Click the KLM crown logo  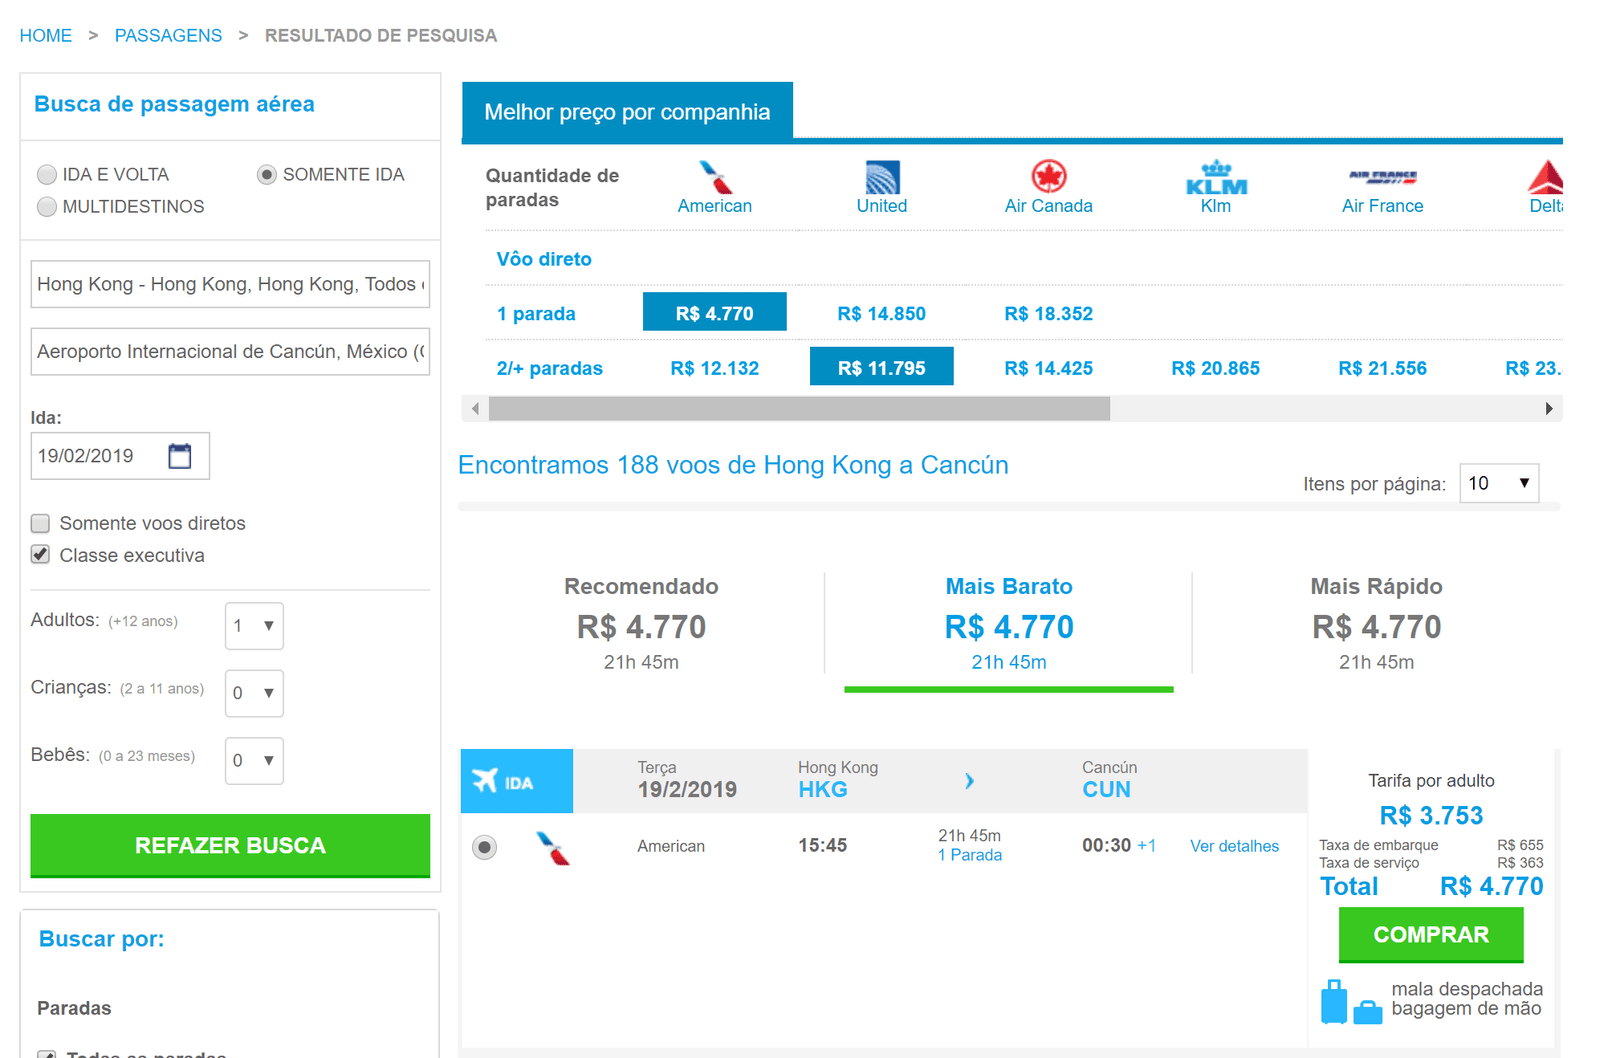coord(1215,178)
